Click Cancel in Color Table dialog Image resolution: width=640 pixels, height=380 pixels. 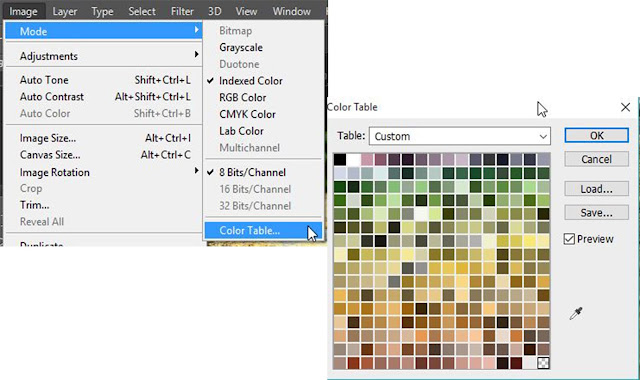tap(596, 159)
